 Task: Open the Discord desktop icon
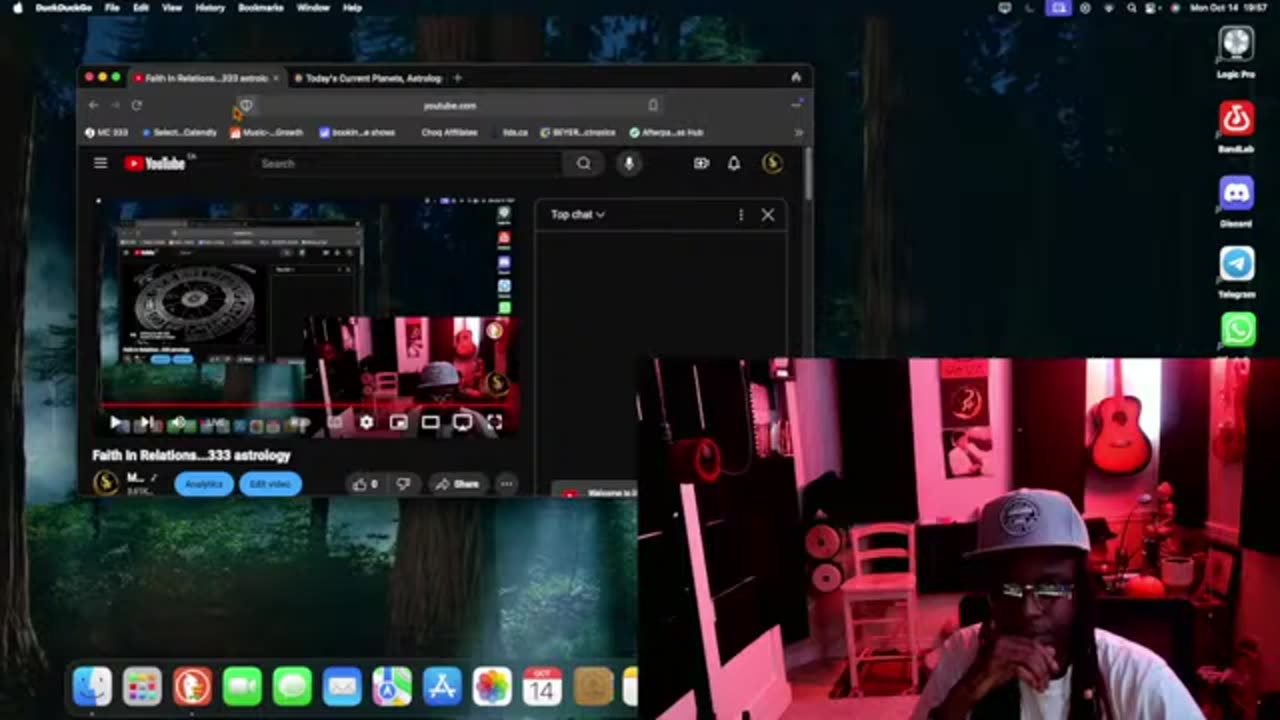[x=1237, y=201]
